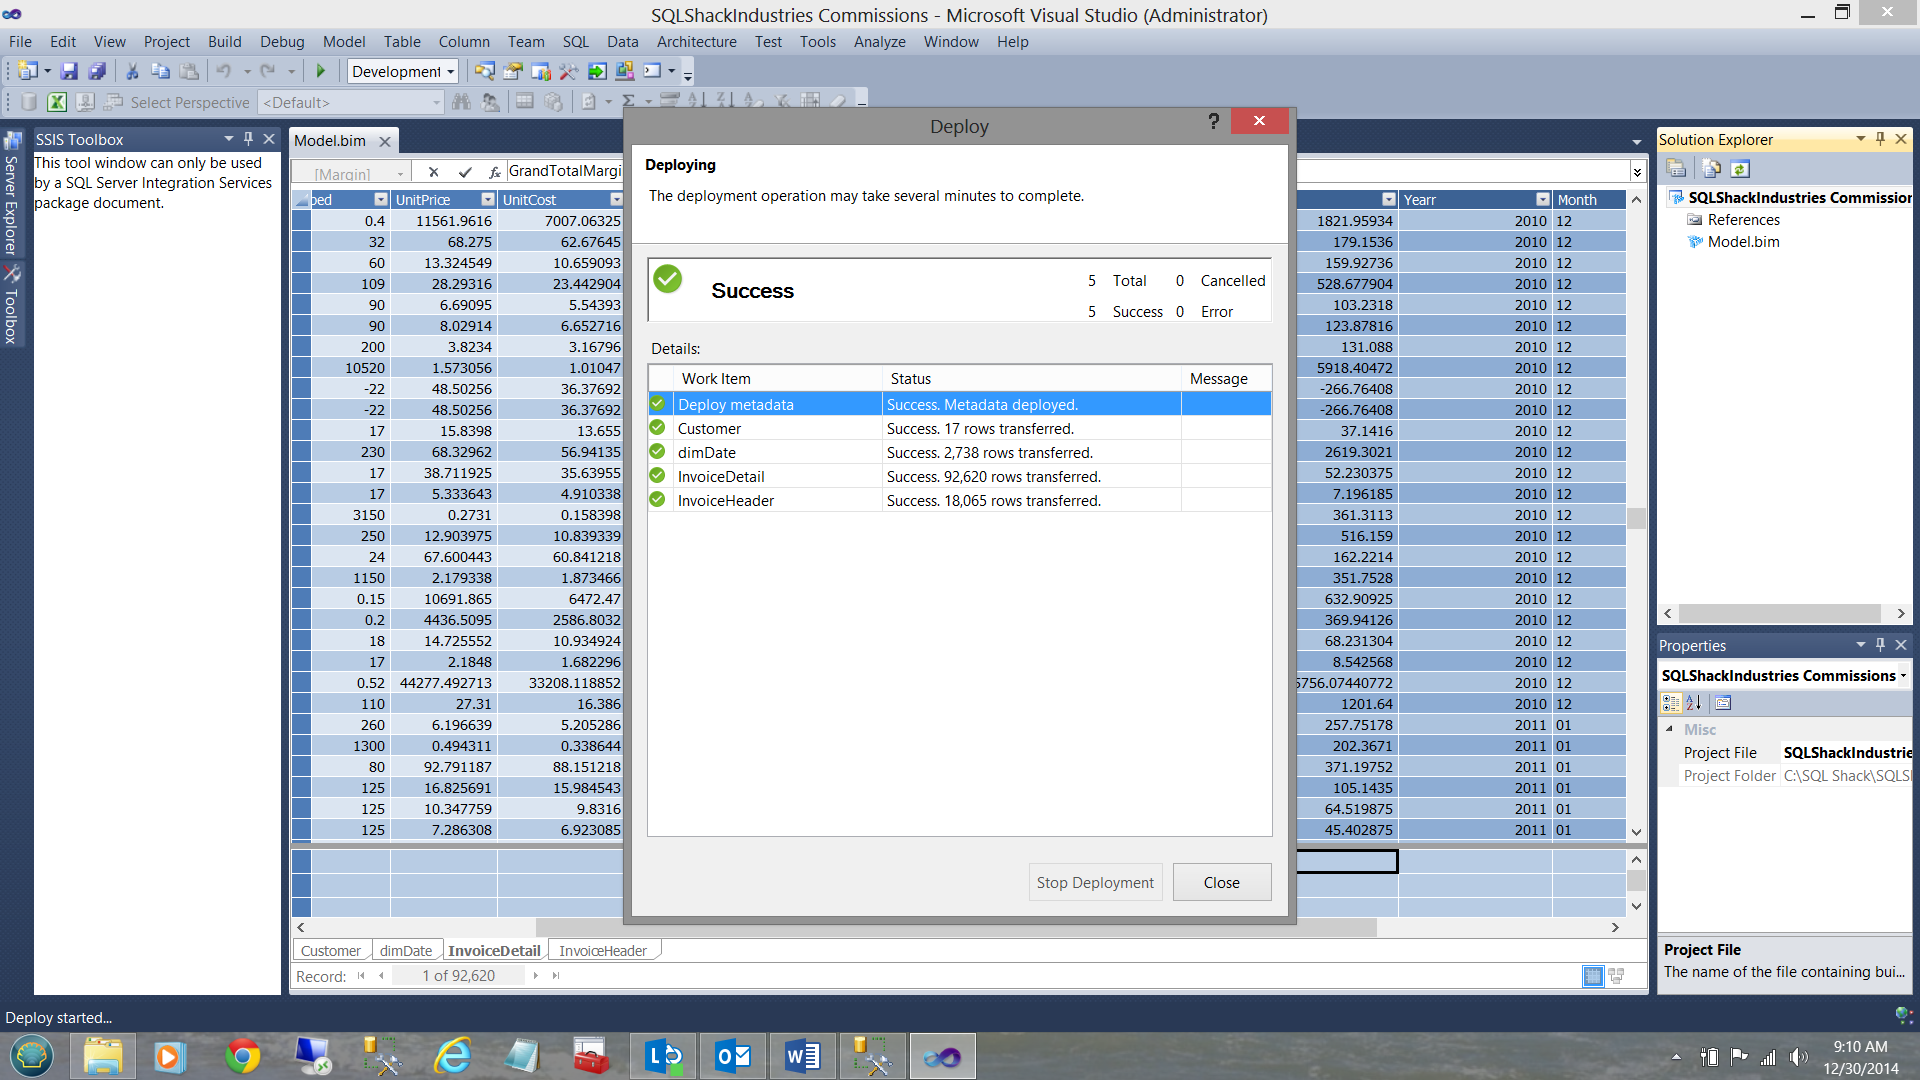Viewport: 1920px width, 1080px height.
Task: Switch to the InvoiceHeader table tab
Action: click(x=602, y=951)
